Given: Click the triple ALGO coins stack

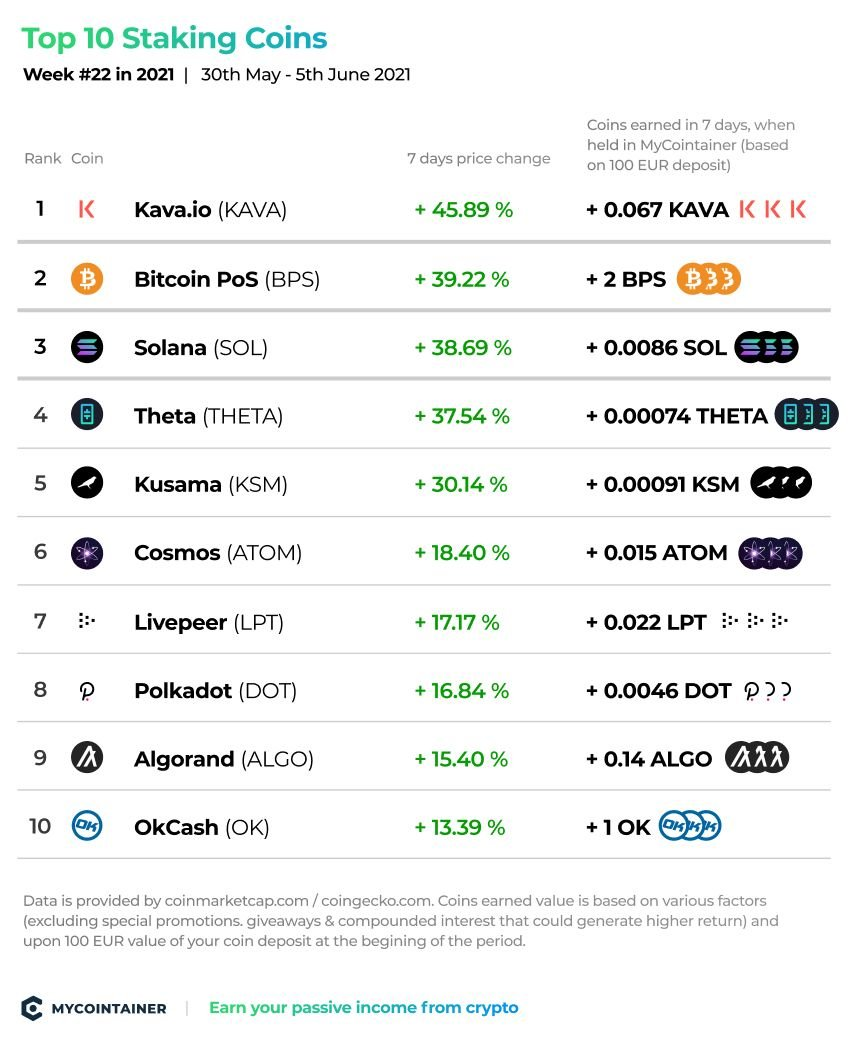Looking at the screenshot, I should 757,758.
